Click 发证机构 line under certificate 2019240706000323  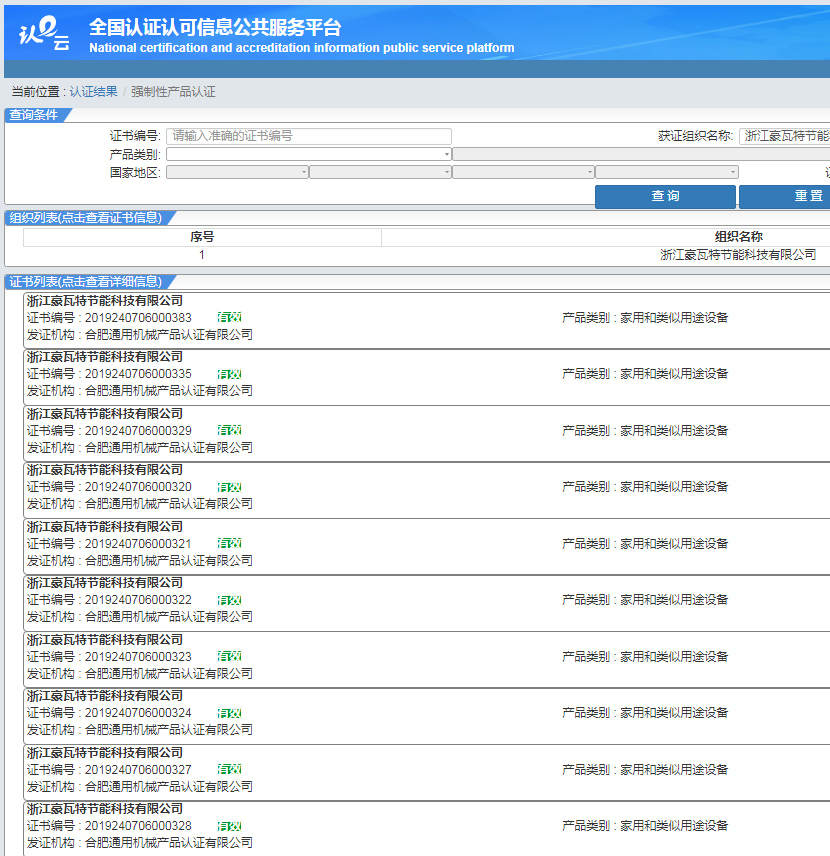tap(140, 674)
